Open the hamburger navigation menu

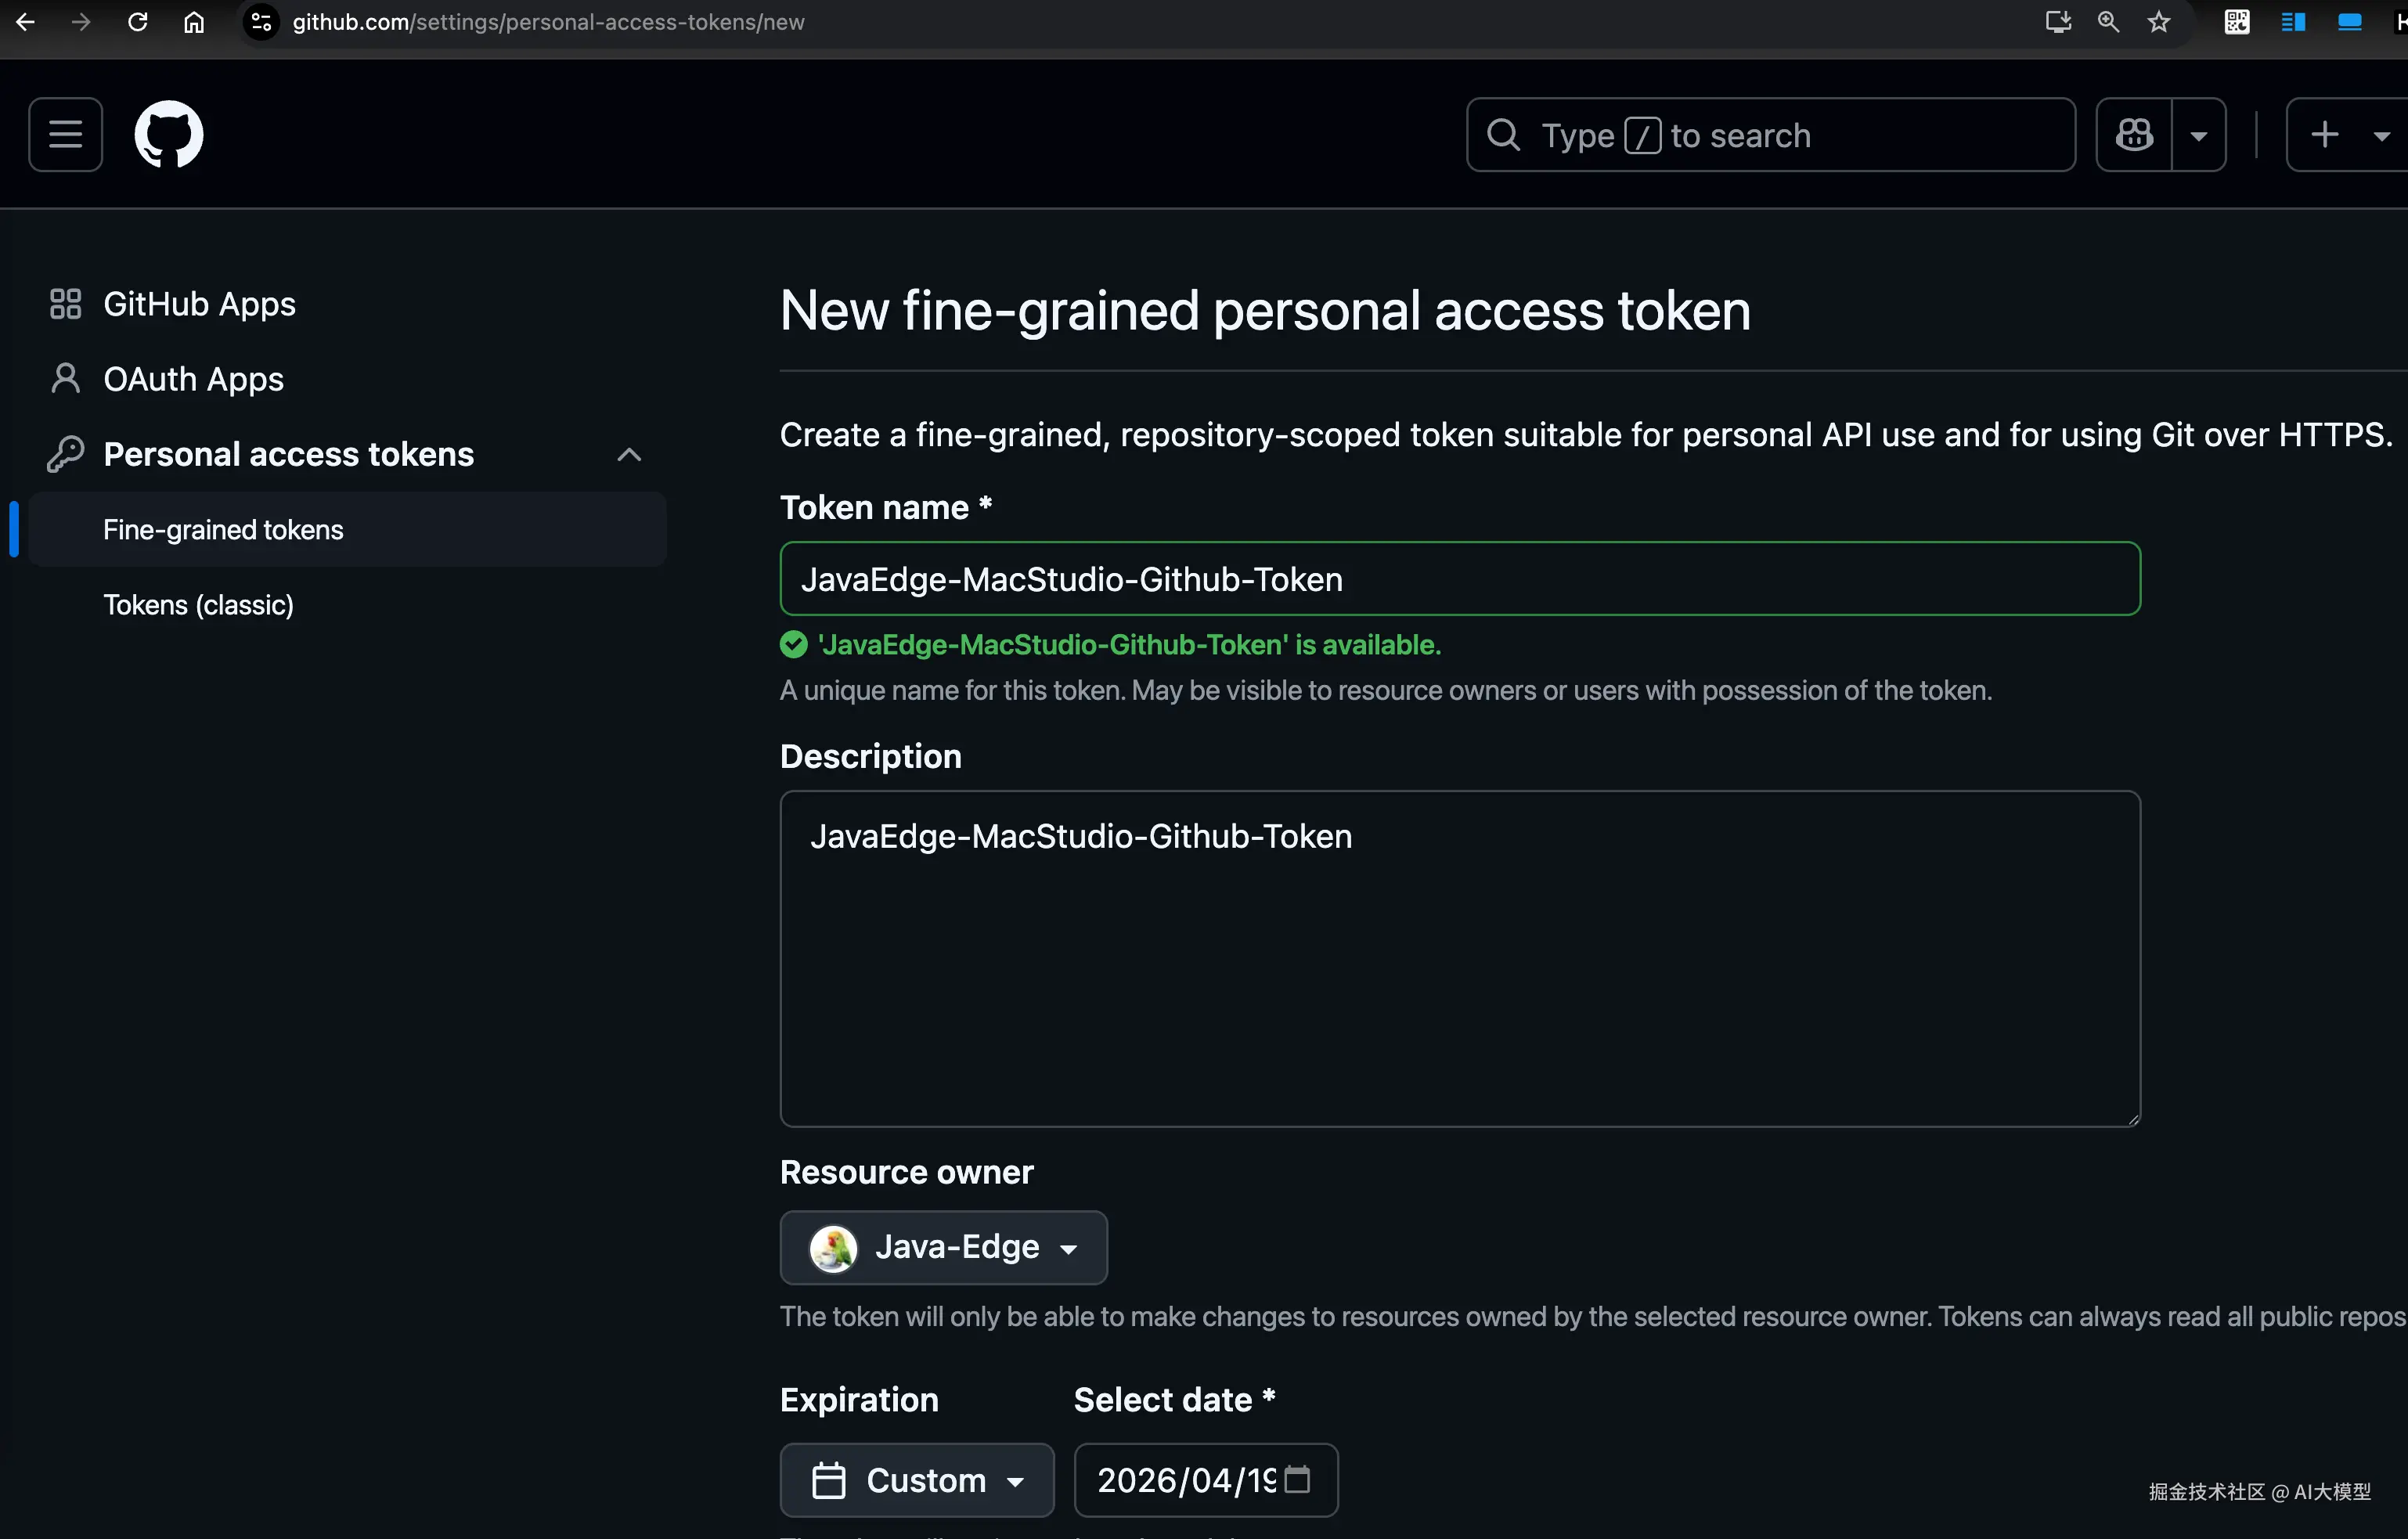tap(65, 135)
